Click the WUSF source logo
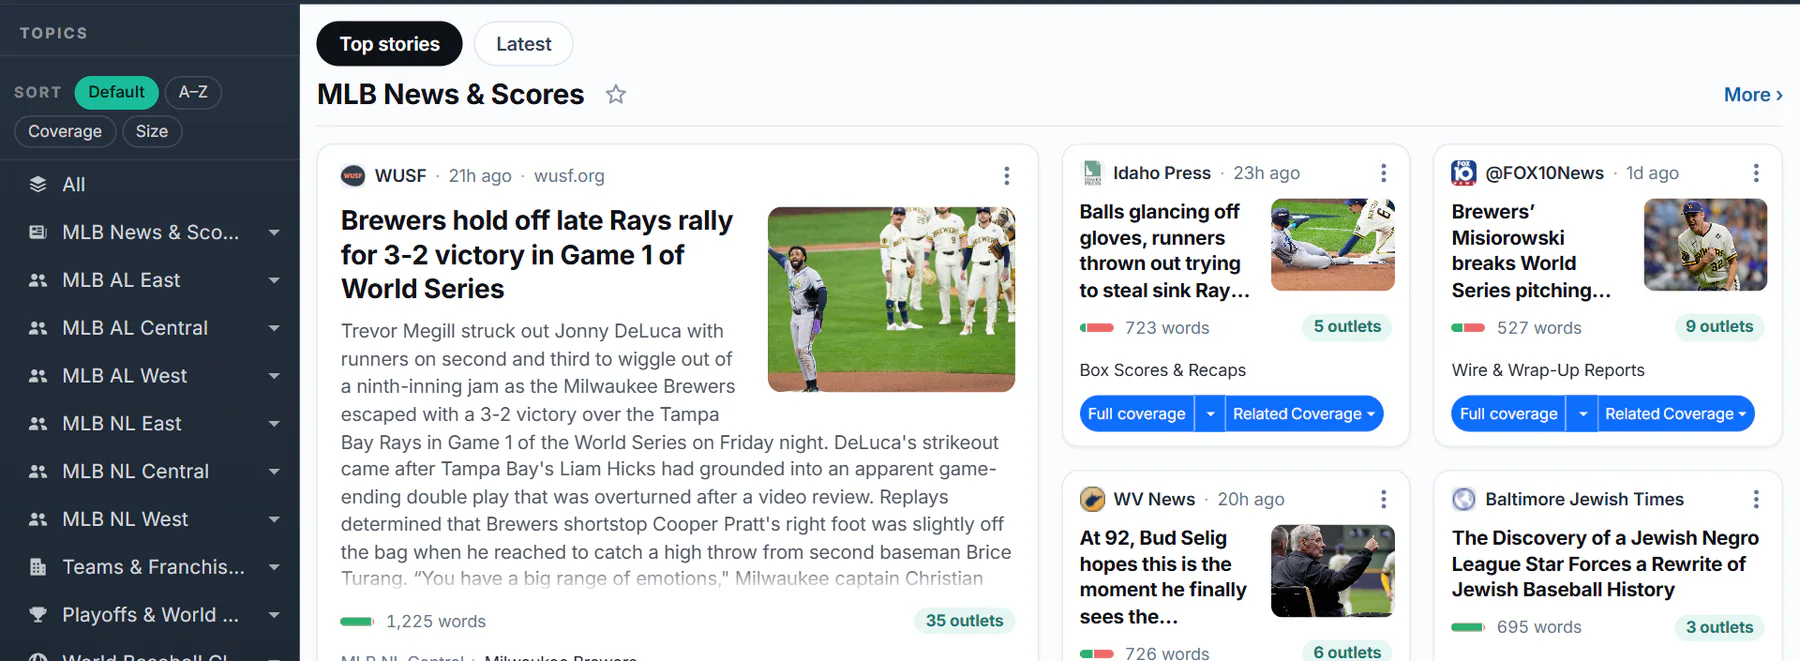Image resolution: width=1800 pixels, height=661 pixels. [x=353, y=176]
